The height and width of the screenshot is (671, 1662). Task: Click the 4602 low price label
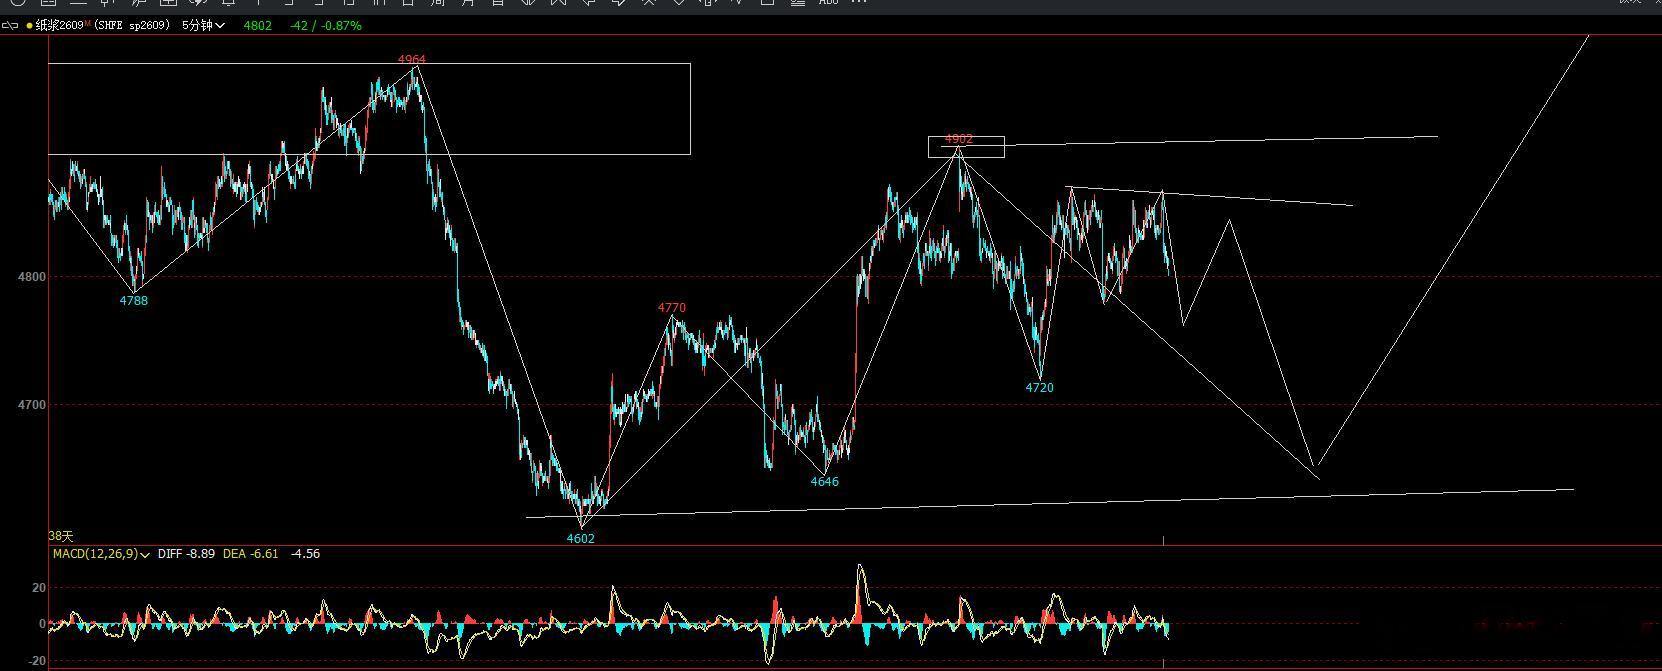coord(580,539)
